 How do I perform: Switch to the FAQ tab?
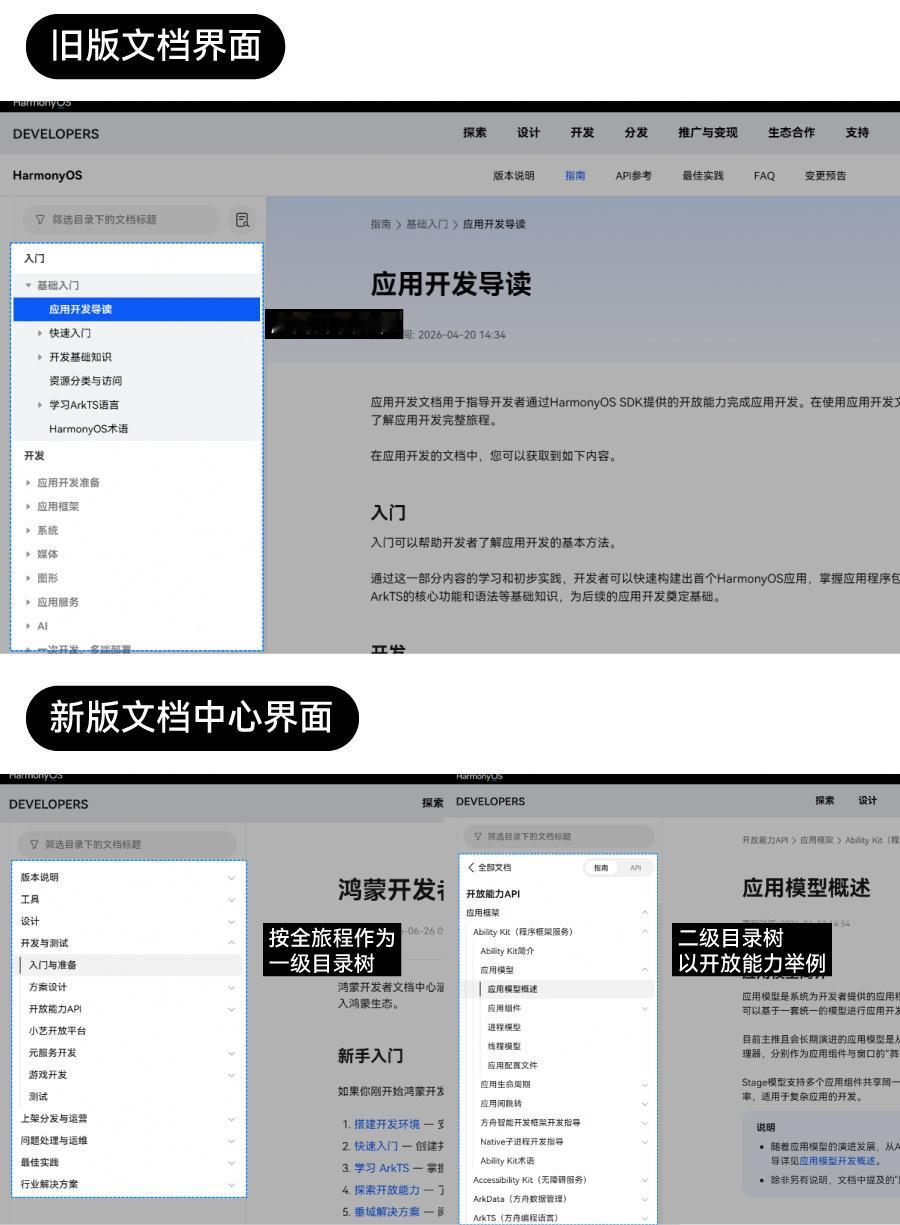click(x=764, y=176)
